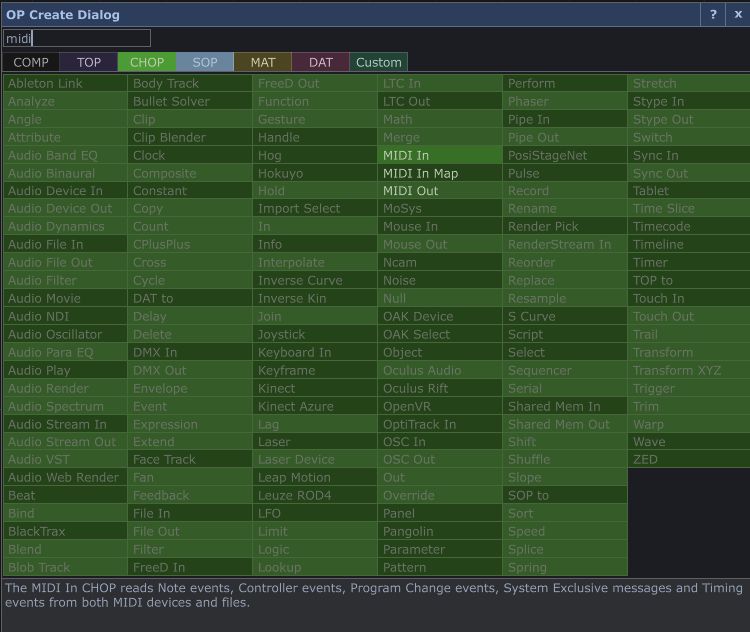Select the SOP to operator
The height and width of the screenshot is (632, 750).
click(565, 495)
